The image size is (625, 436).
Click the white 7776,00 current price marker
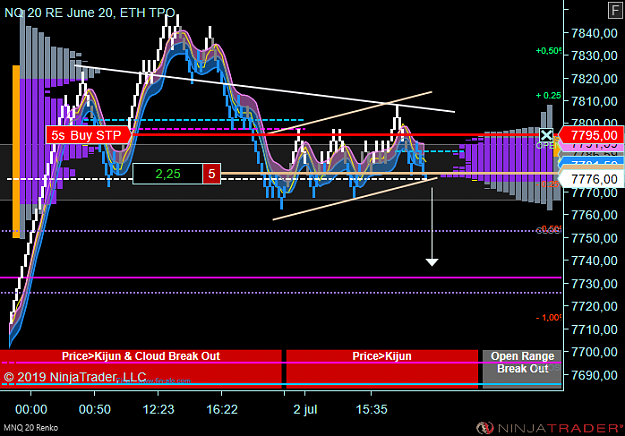click(x=593, y=179)
